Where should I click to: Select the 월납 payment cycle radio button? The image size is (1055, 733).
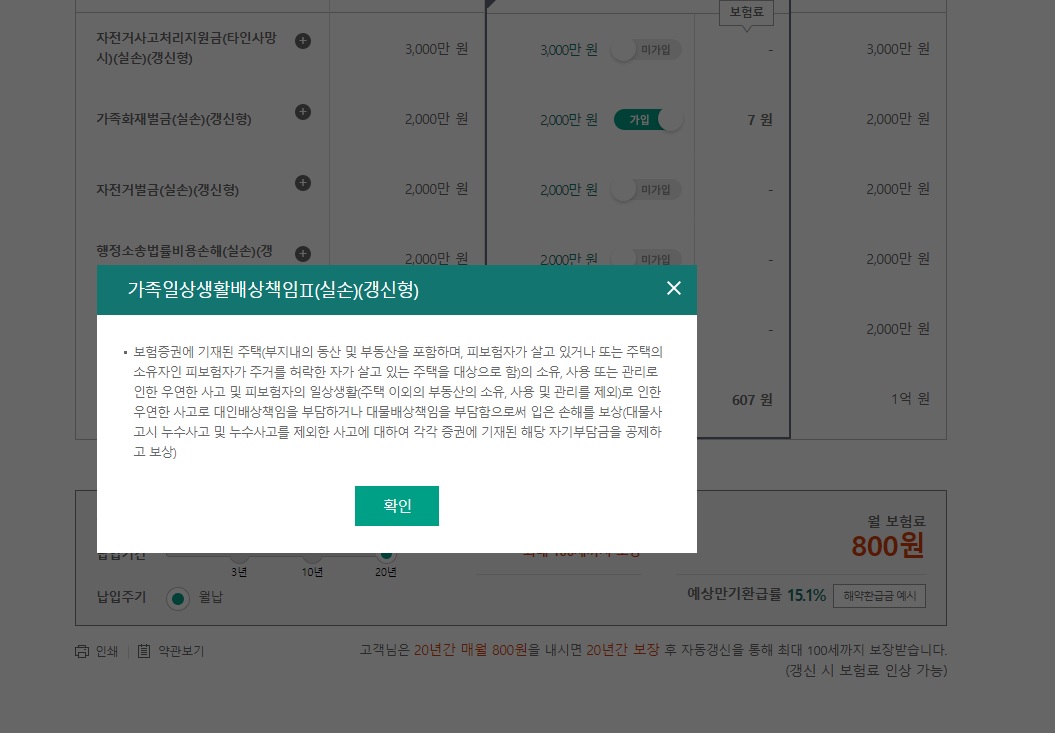click(178, 598)
